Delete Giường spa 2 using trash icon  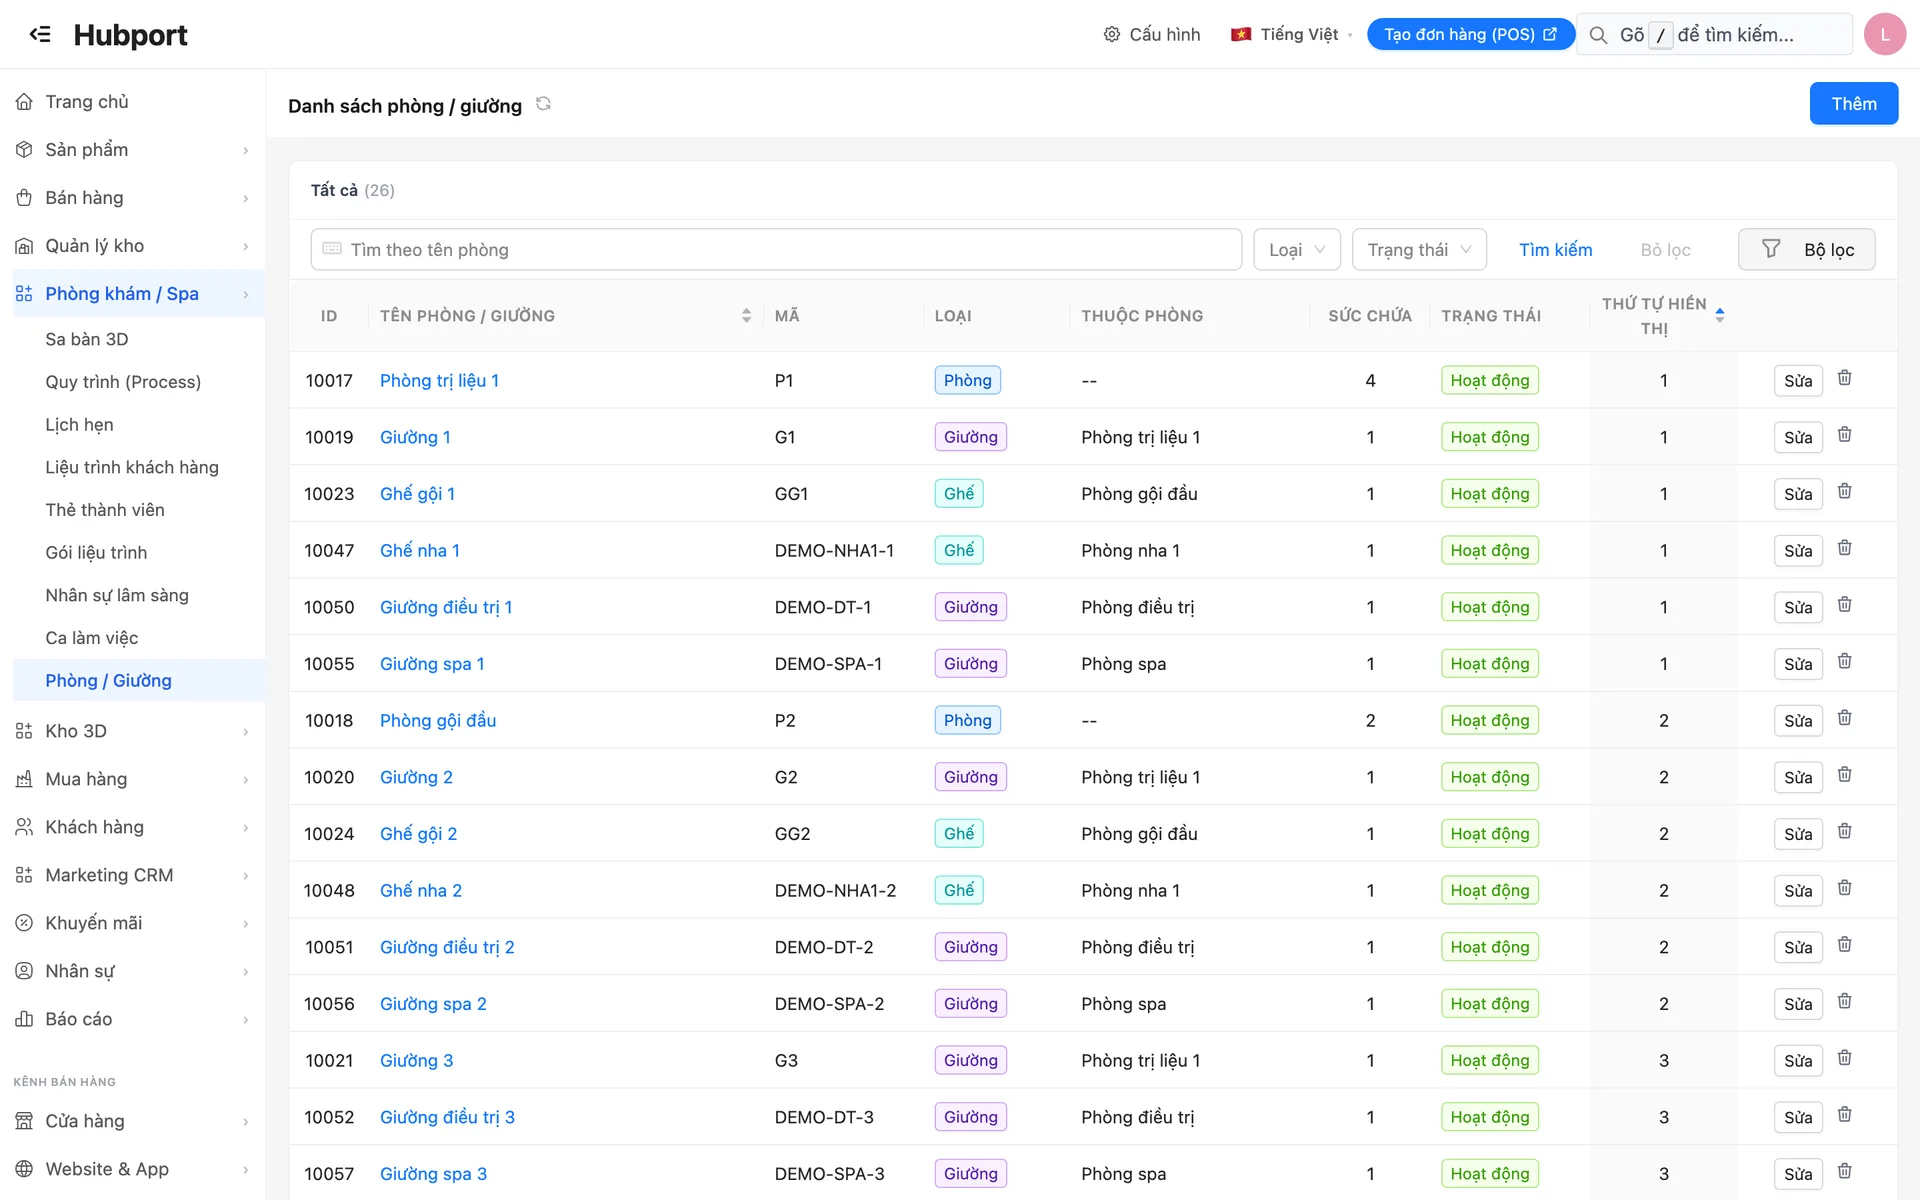[x=1845, y=1001]
